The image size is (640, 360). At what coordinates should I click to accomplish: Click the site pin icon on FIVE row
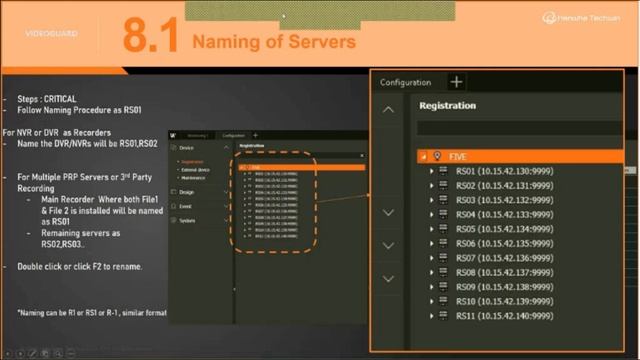click(x=437, y=156)
